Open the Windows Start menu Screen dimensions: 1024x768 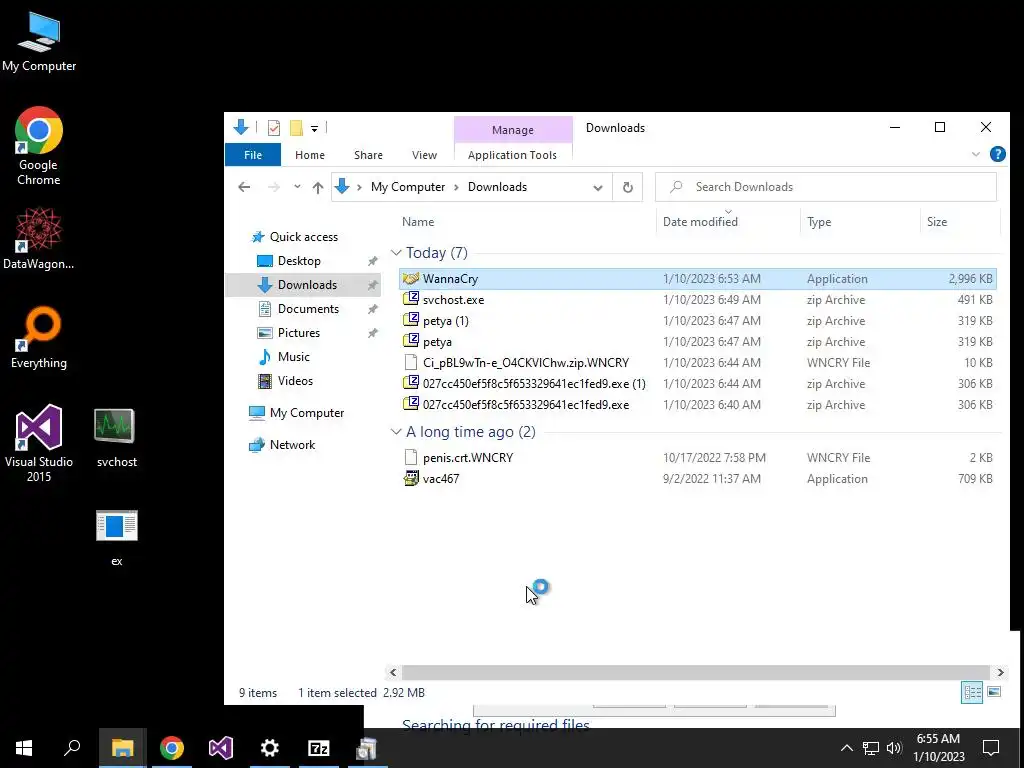click(24, 748)
